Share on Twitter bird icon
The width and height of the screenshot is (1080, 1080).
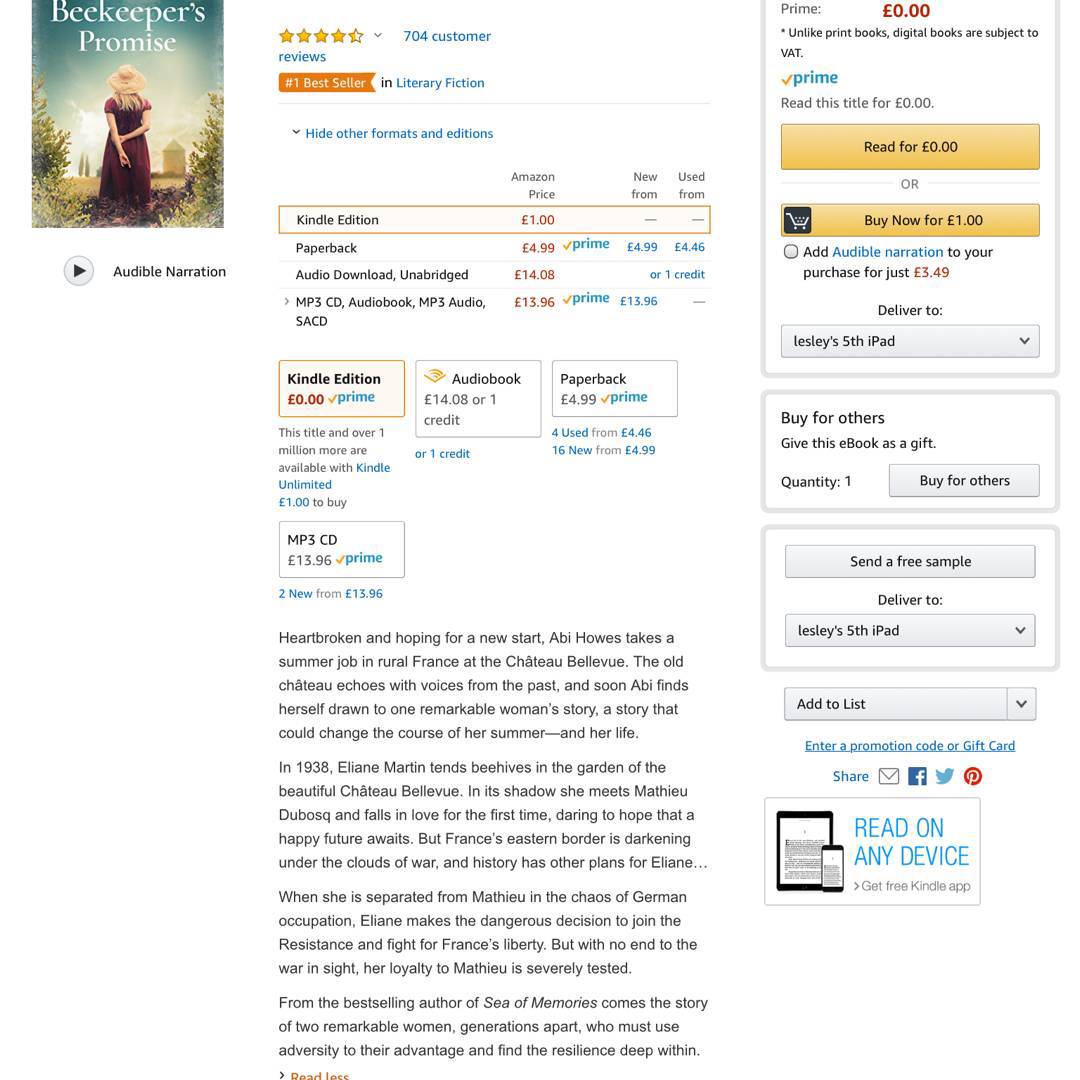tap(944, 776)
